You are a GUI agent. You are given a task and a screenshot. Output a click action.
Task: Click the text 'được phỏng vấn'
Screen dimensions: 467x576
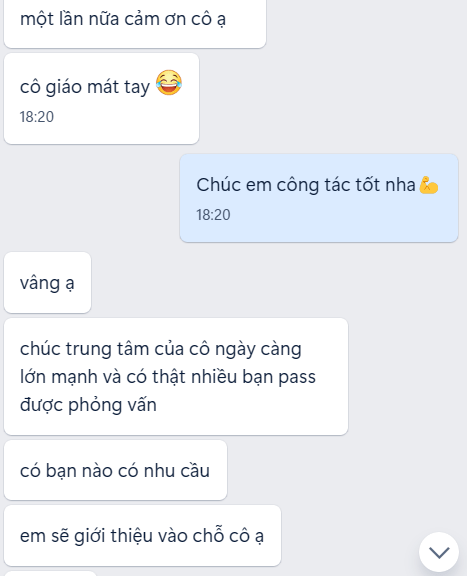88,405
